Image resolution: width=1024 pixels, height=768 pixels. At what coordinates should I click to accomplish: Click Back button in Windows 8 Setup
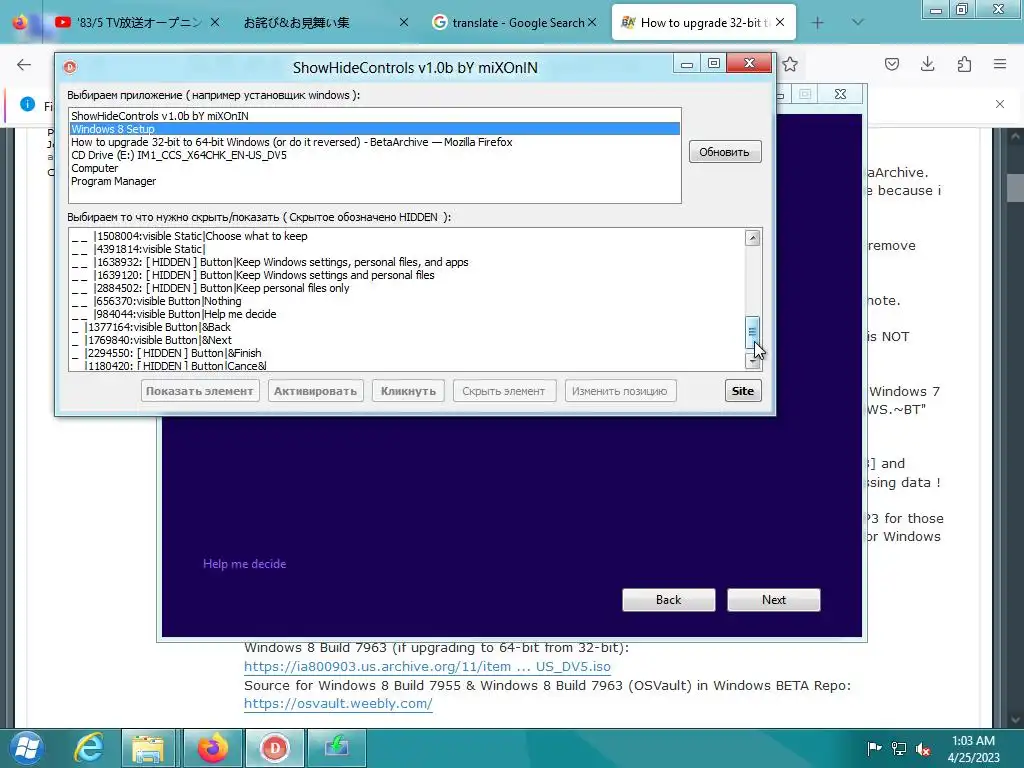pyautogui.click(x=669, y=600)
